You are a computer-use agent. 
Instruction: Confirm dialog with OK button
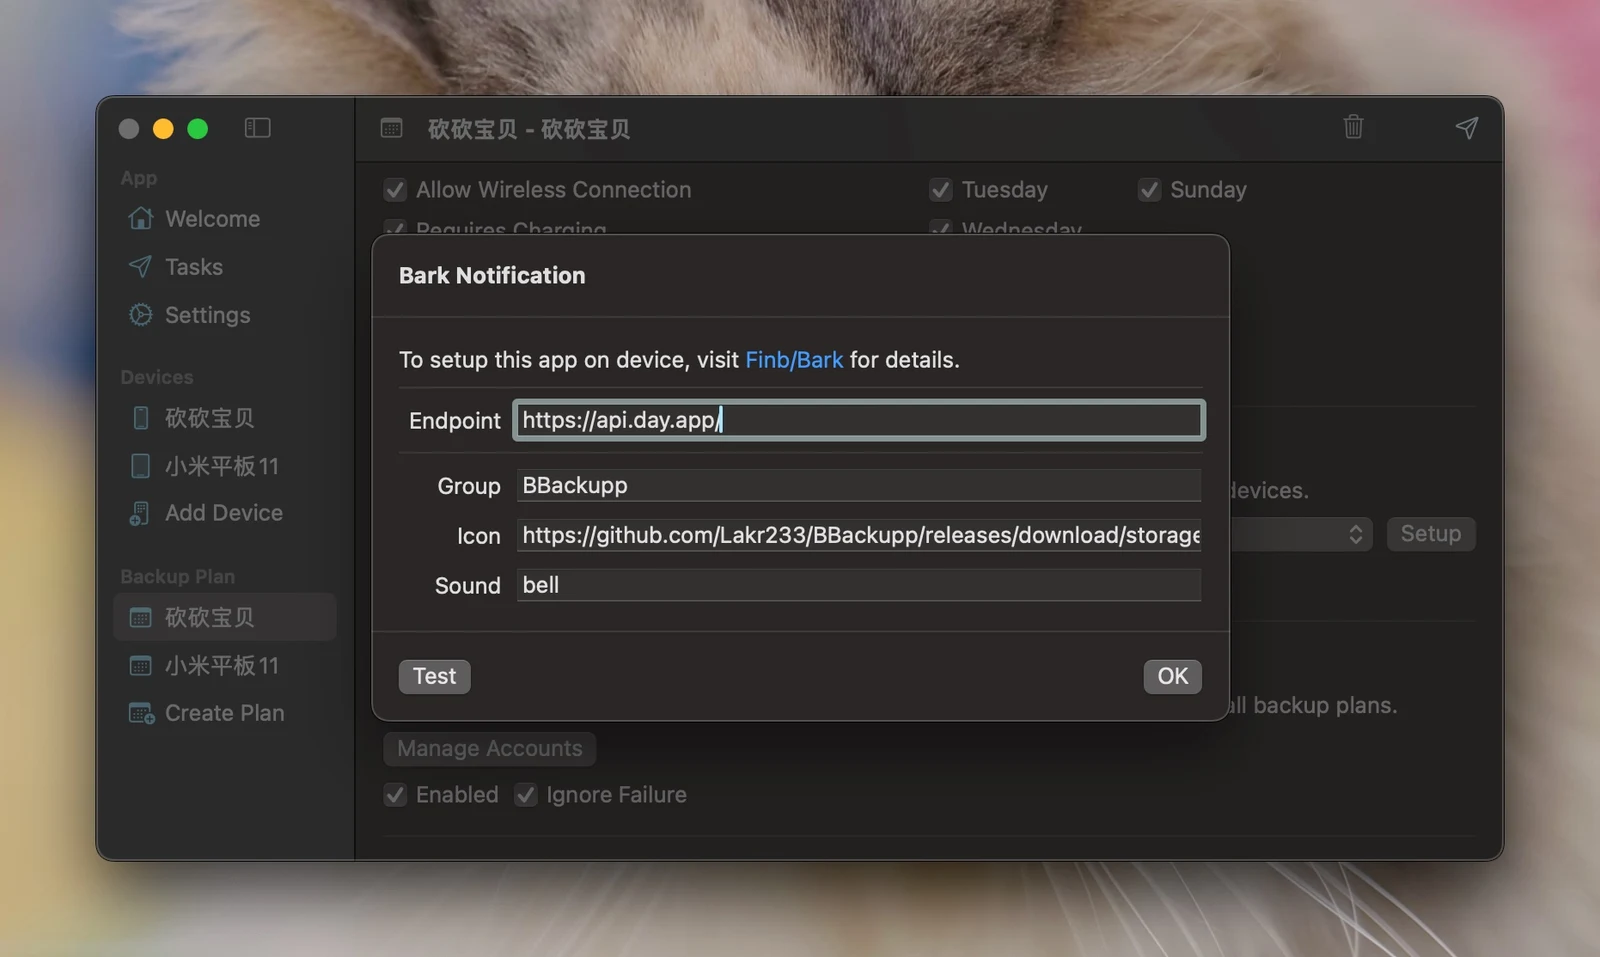[1172, 677]
